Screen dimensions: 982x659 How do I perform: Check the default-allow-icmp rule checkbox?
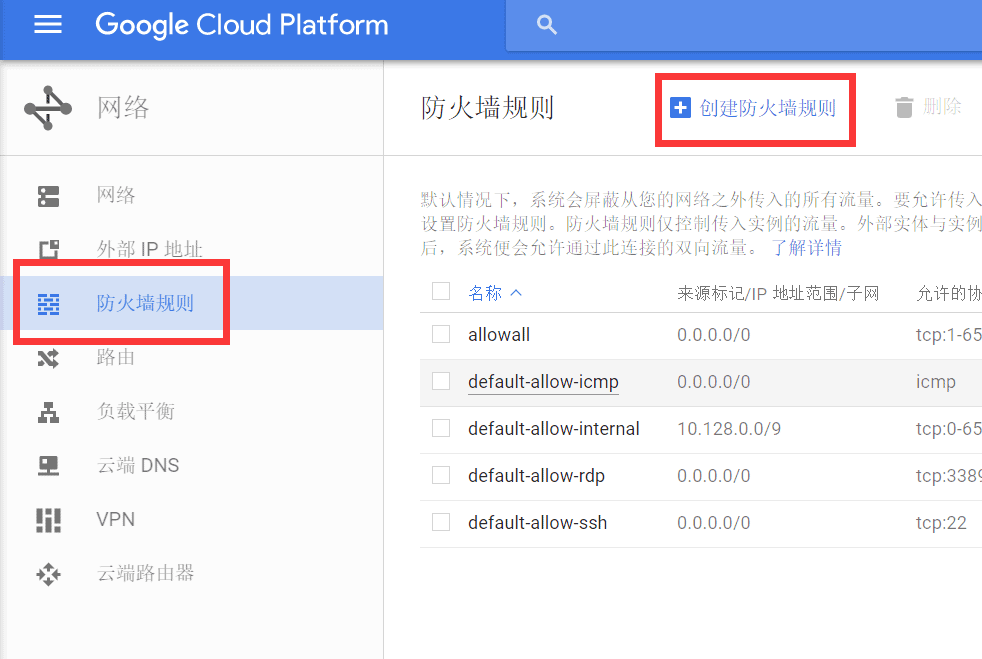coord(441,381)
